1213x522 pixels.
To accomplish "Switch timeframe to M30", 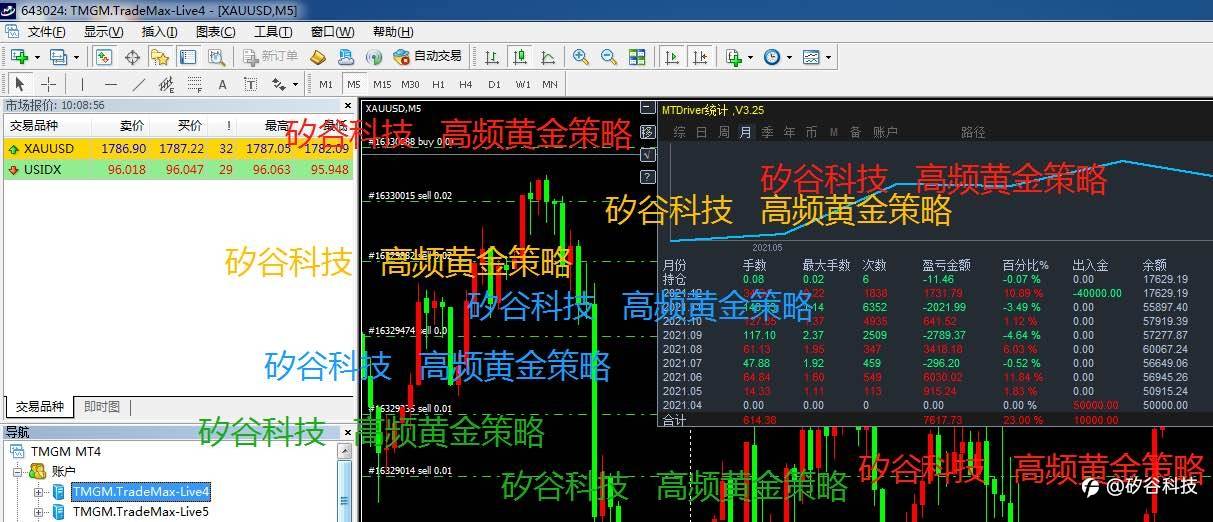I will [410, 84].
